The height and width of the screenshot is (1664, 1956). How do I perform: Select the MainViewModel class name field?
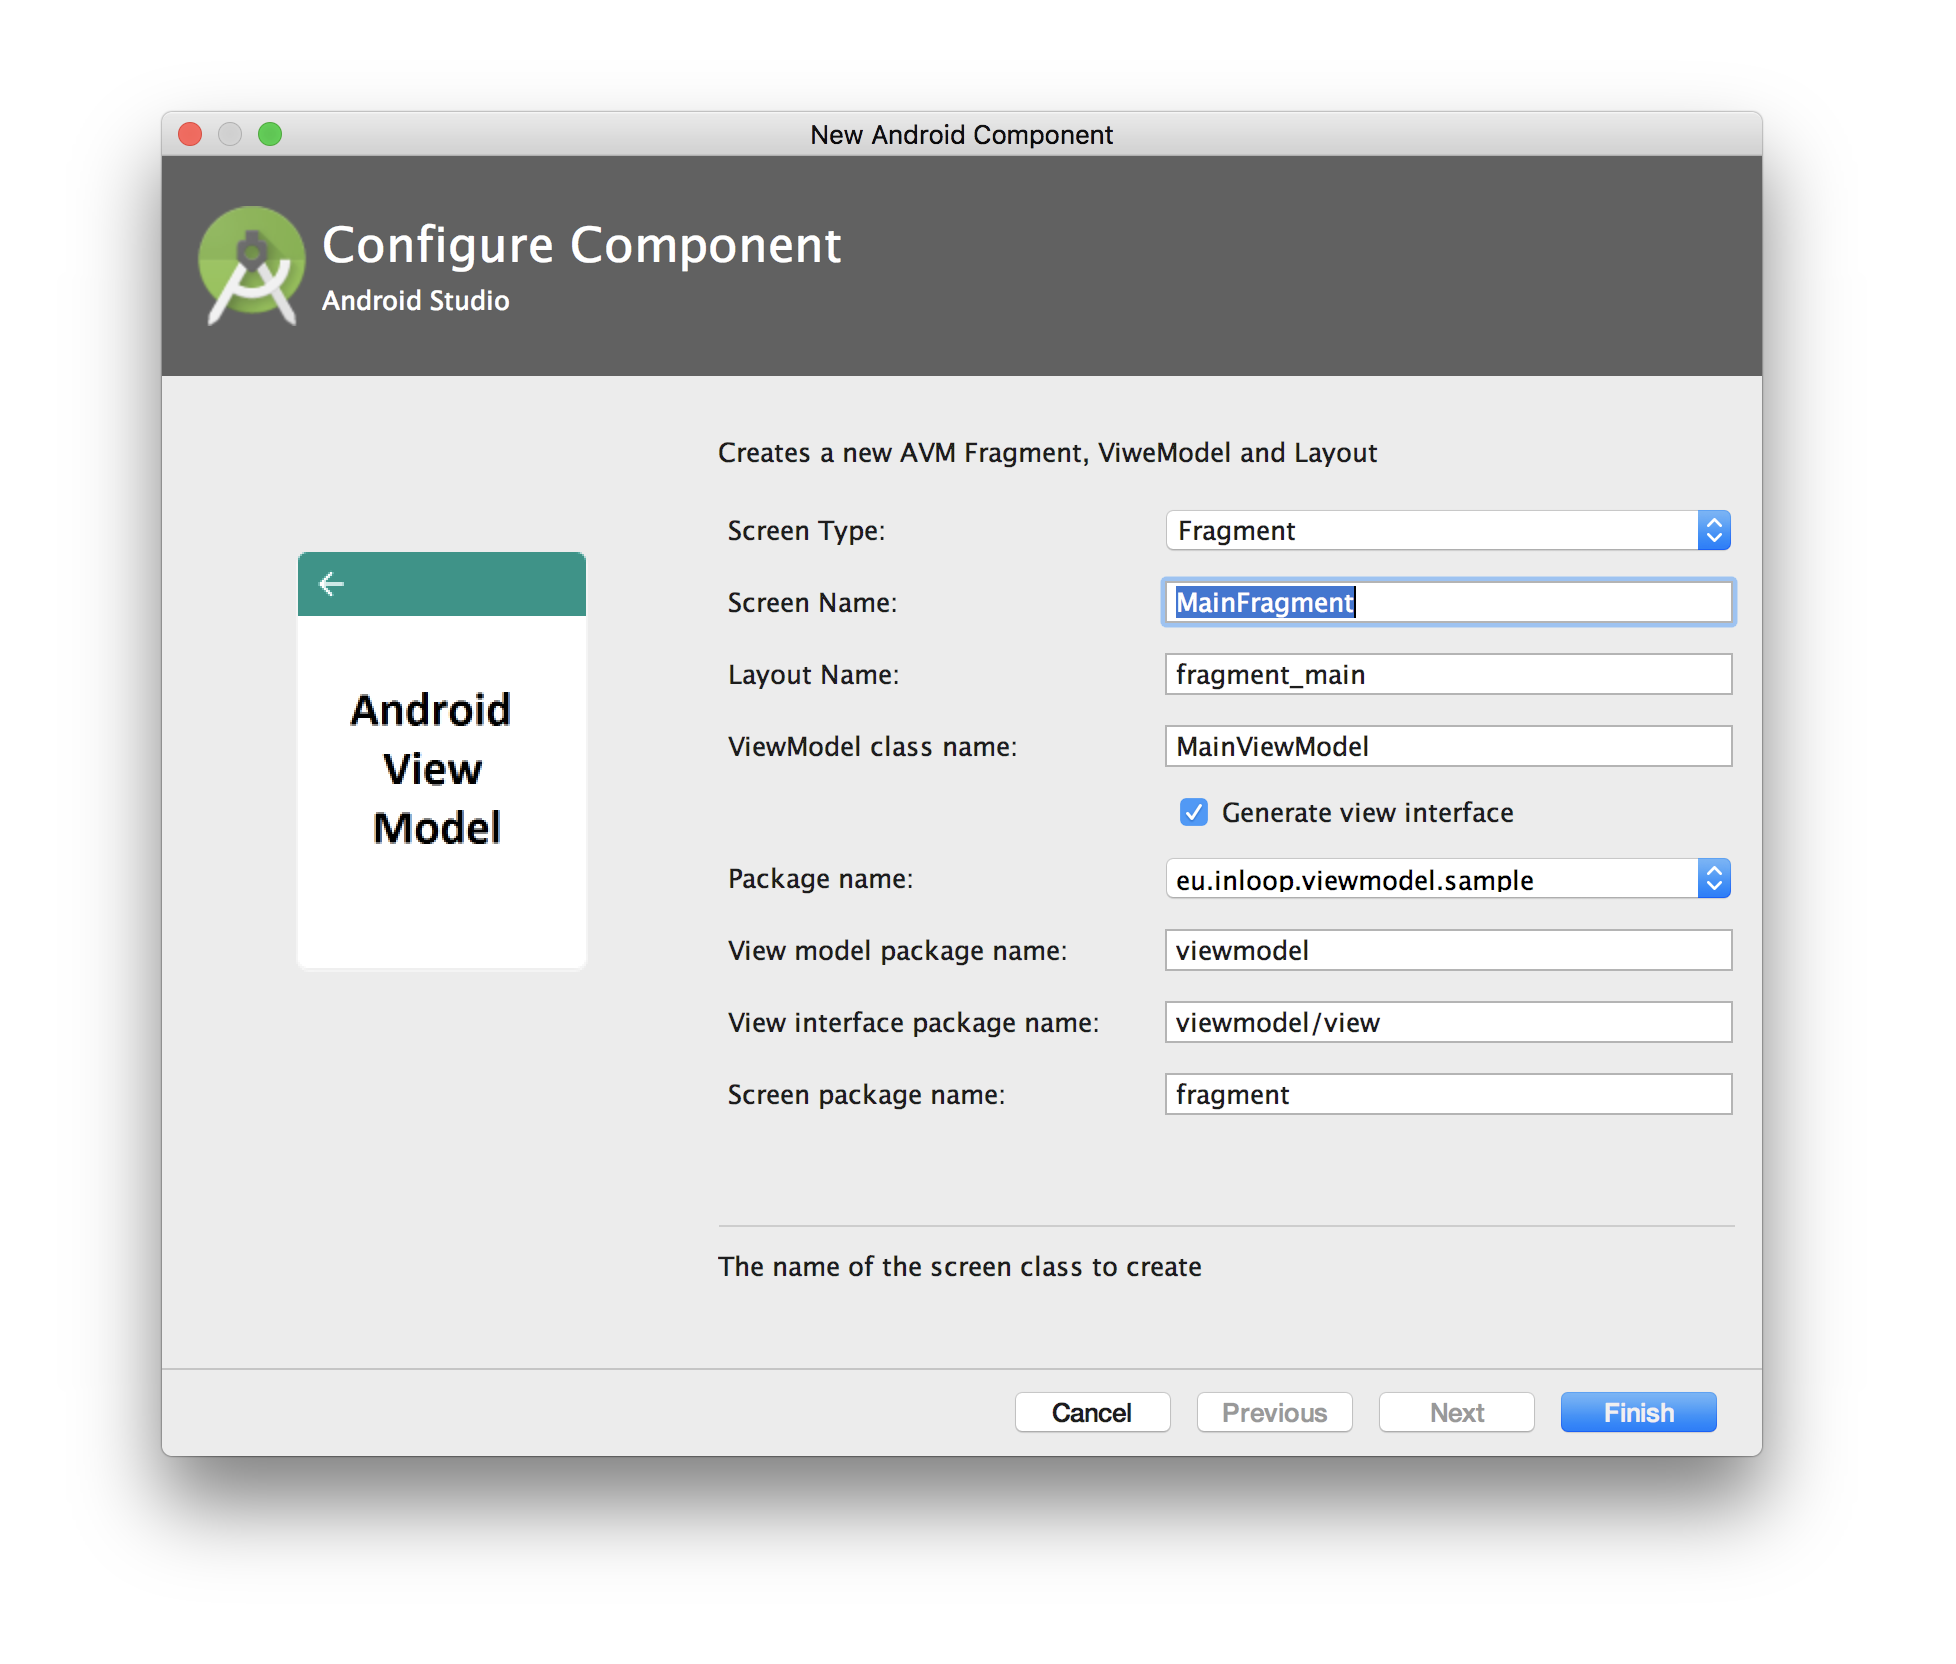tap(1447, 746)
